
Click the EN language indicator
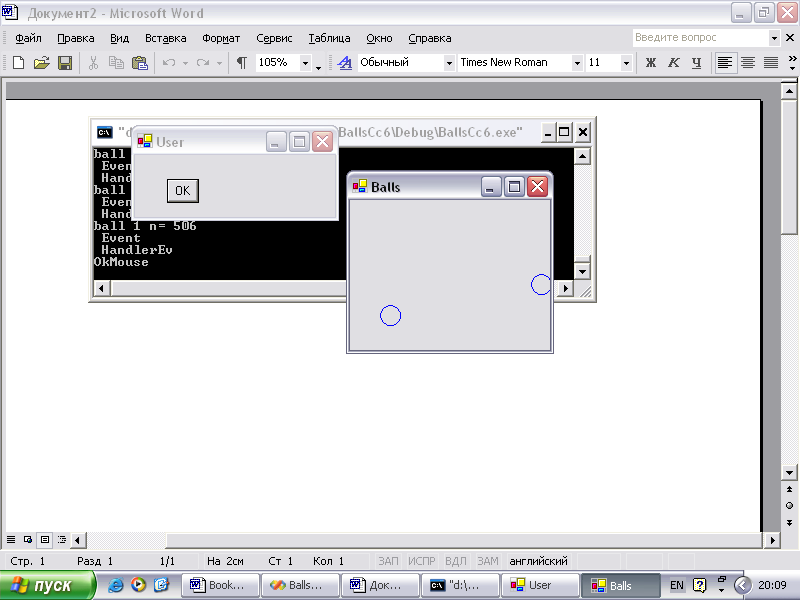677,585
